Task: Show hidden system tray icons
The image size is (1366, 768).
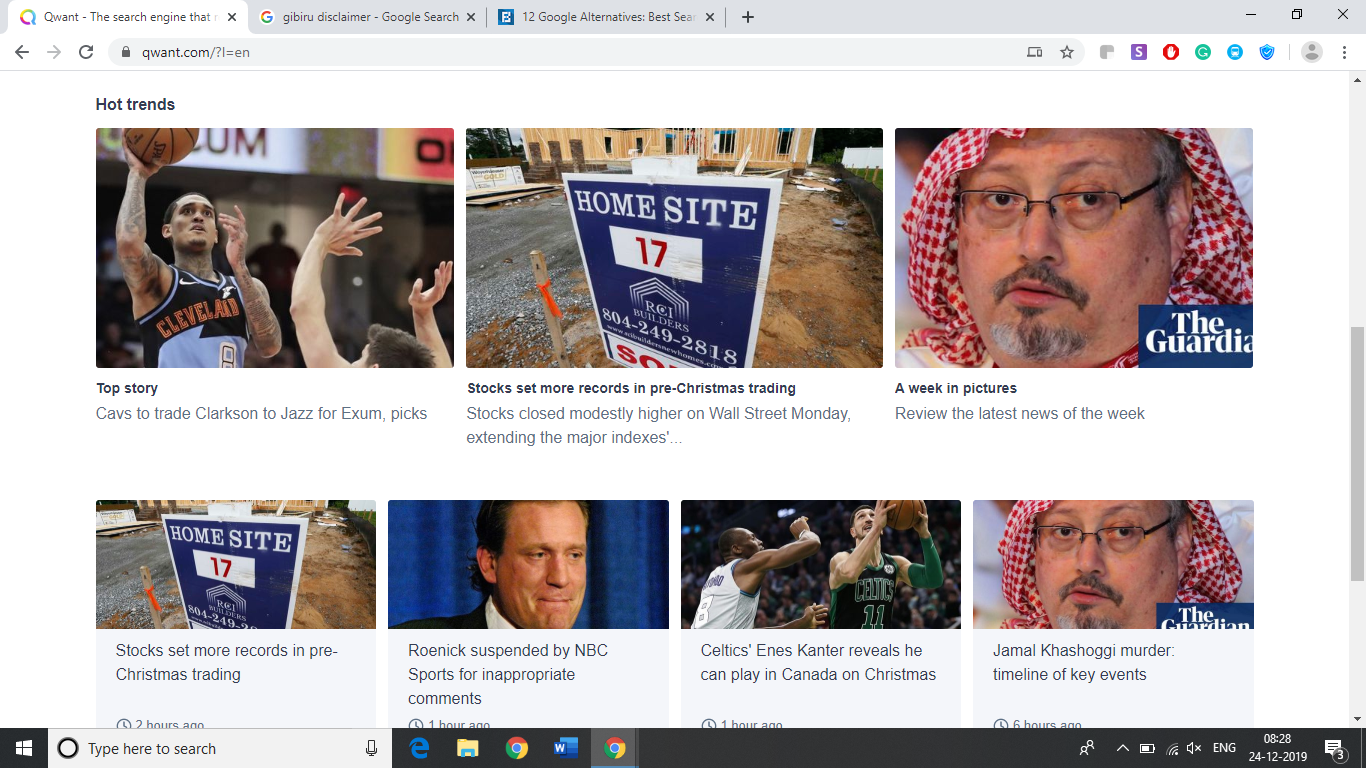Action: [1123, 748]
